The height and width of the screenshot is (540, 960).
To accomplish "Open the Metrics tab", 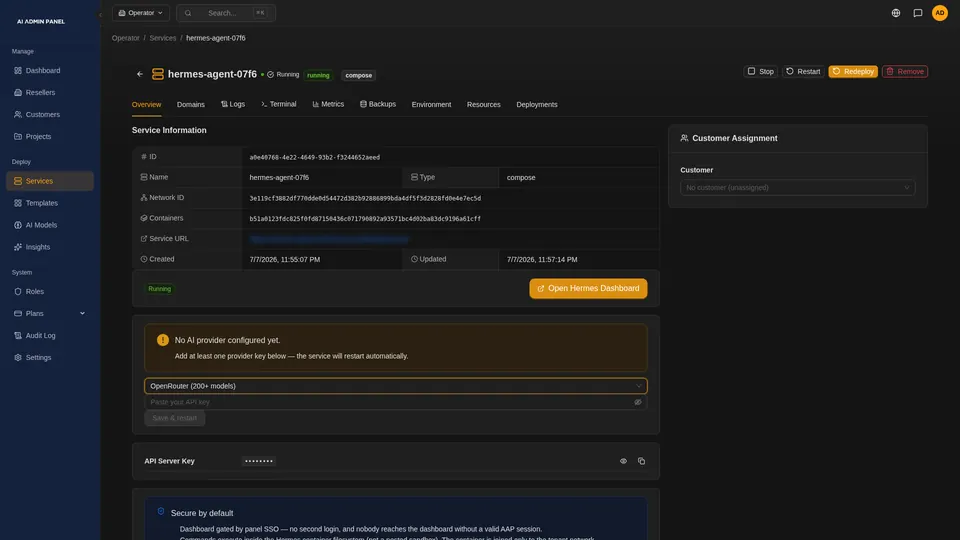I will (328, 105).
